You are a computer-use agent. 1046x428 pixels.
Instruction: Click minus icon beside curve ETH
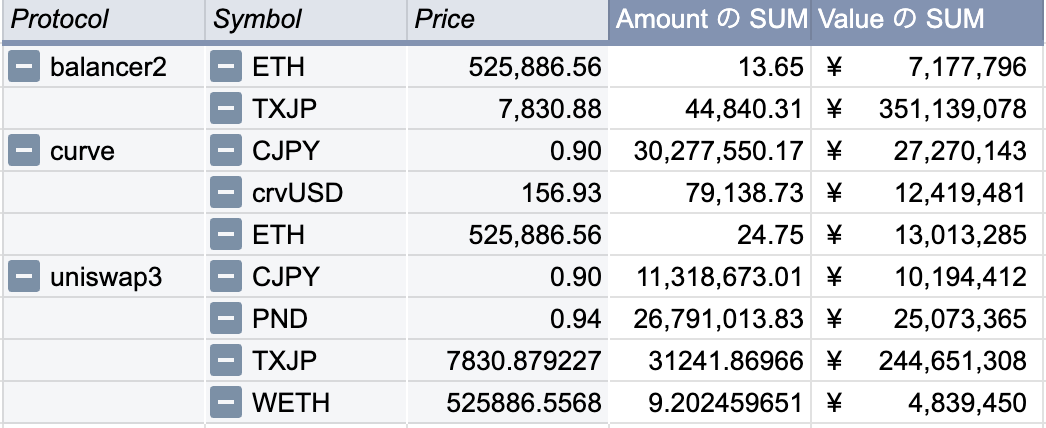[227, 235]
